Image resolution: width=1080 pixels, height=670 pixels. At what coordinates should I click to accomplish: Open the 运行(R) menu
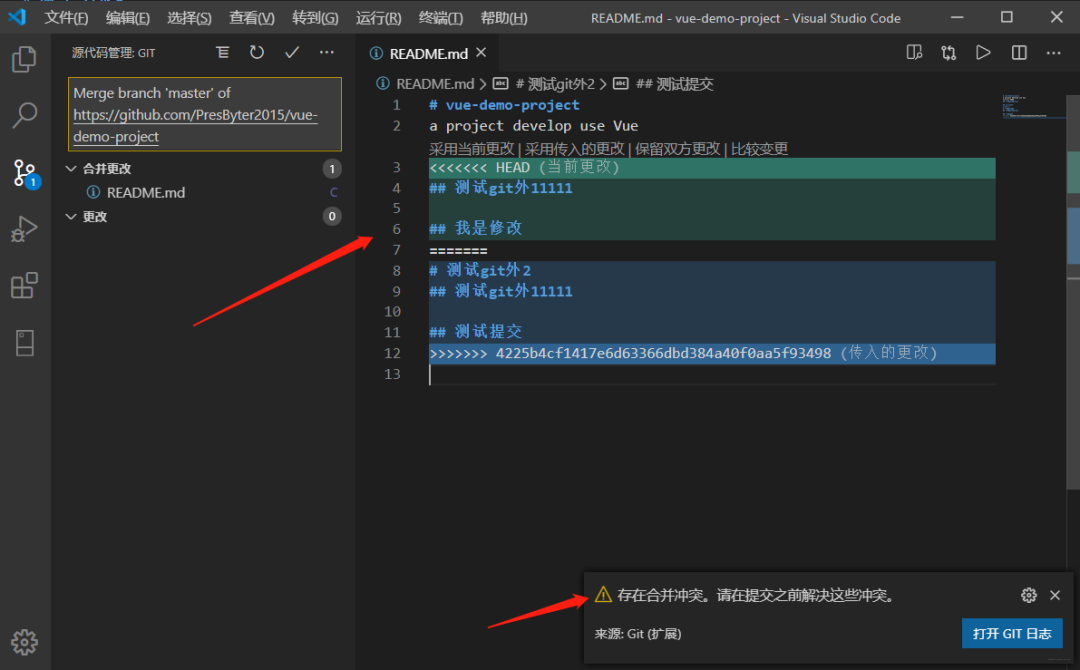(x=378, y=18)
